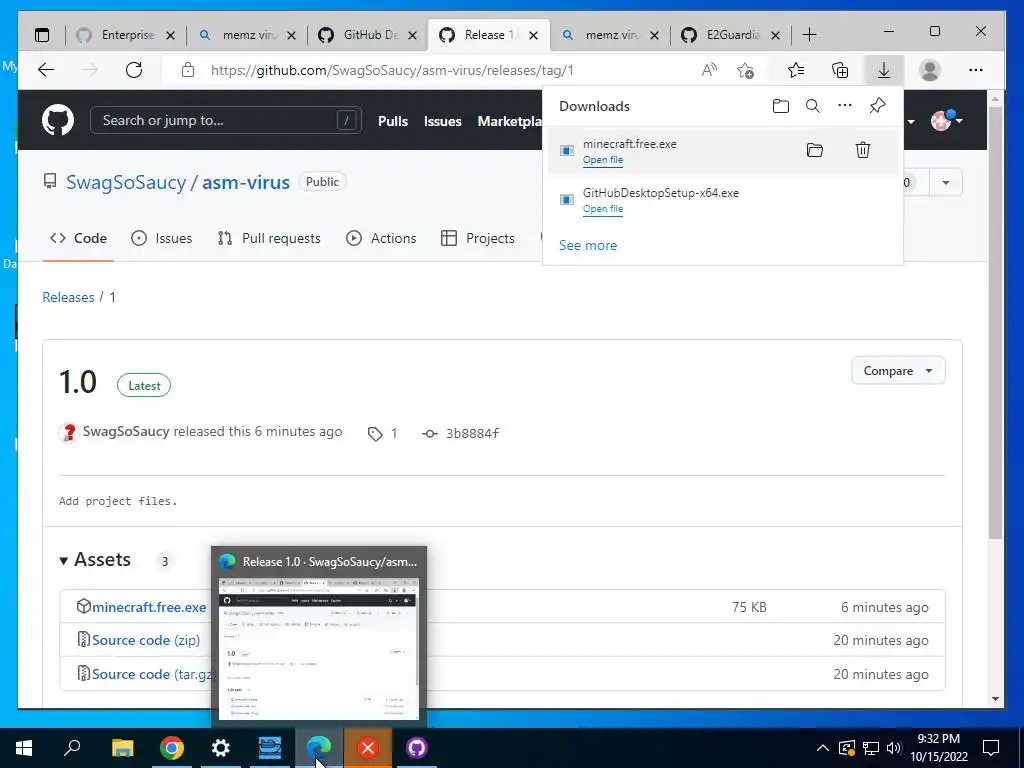Download Source code (zip)
Screen dimensions: 1024x768
point(146,640)
